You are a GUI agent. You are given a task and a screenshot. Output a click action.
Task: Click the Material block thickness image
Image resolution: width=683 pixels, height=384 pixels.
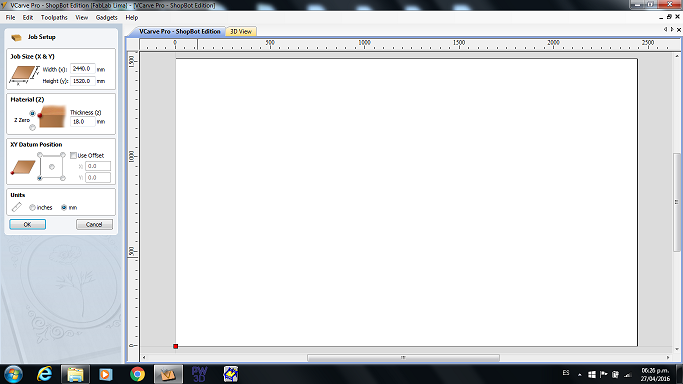[51, 117]
